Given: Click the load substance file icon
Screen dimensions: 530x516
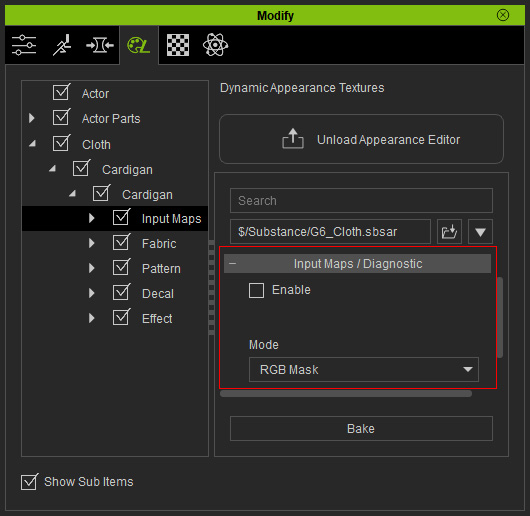Looking at the screenshot, I should [449, 231].
